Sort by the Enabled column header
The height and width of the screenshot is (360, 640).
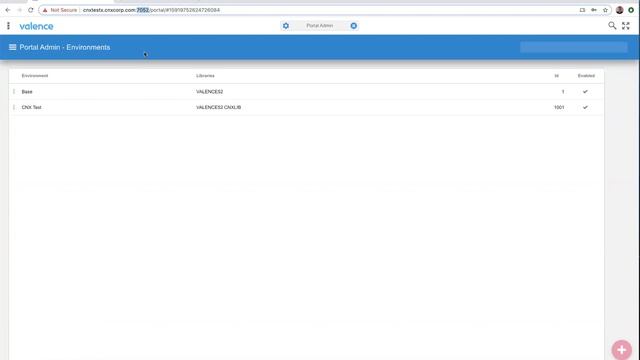[x=586, y=76]
